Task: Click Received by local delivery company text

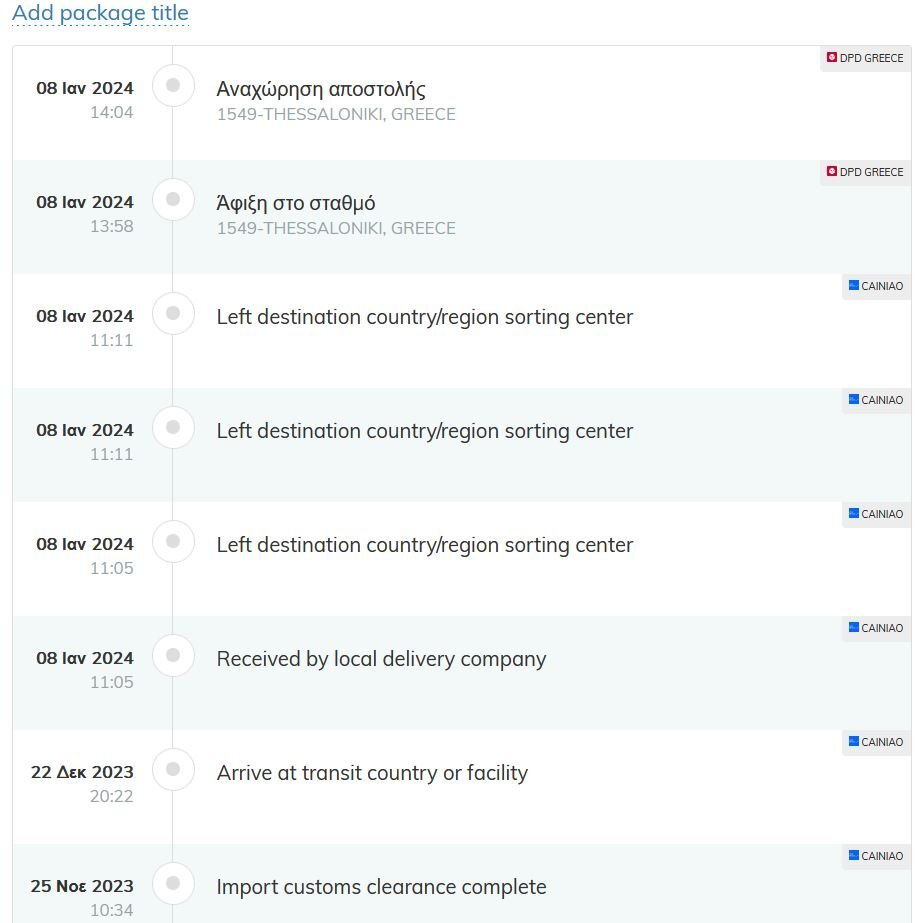Action: (x=381, y=659)
